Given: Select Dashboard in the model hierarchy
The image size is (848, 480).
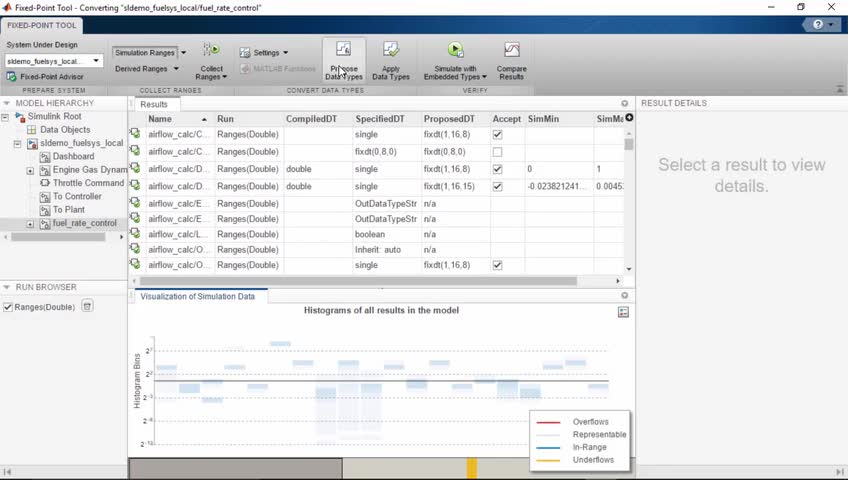Looking at the screenshot, I should point(73,156).
